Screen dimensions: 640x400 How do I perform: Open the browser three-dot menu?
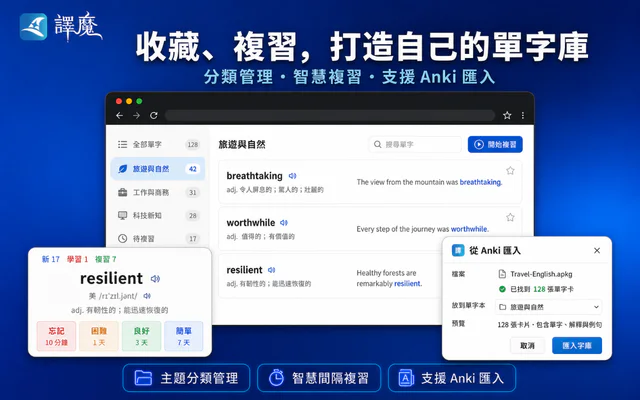[523, 116]
